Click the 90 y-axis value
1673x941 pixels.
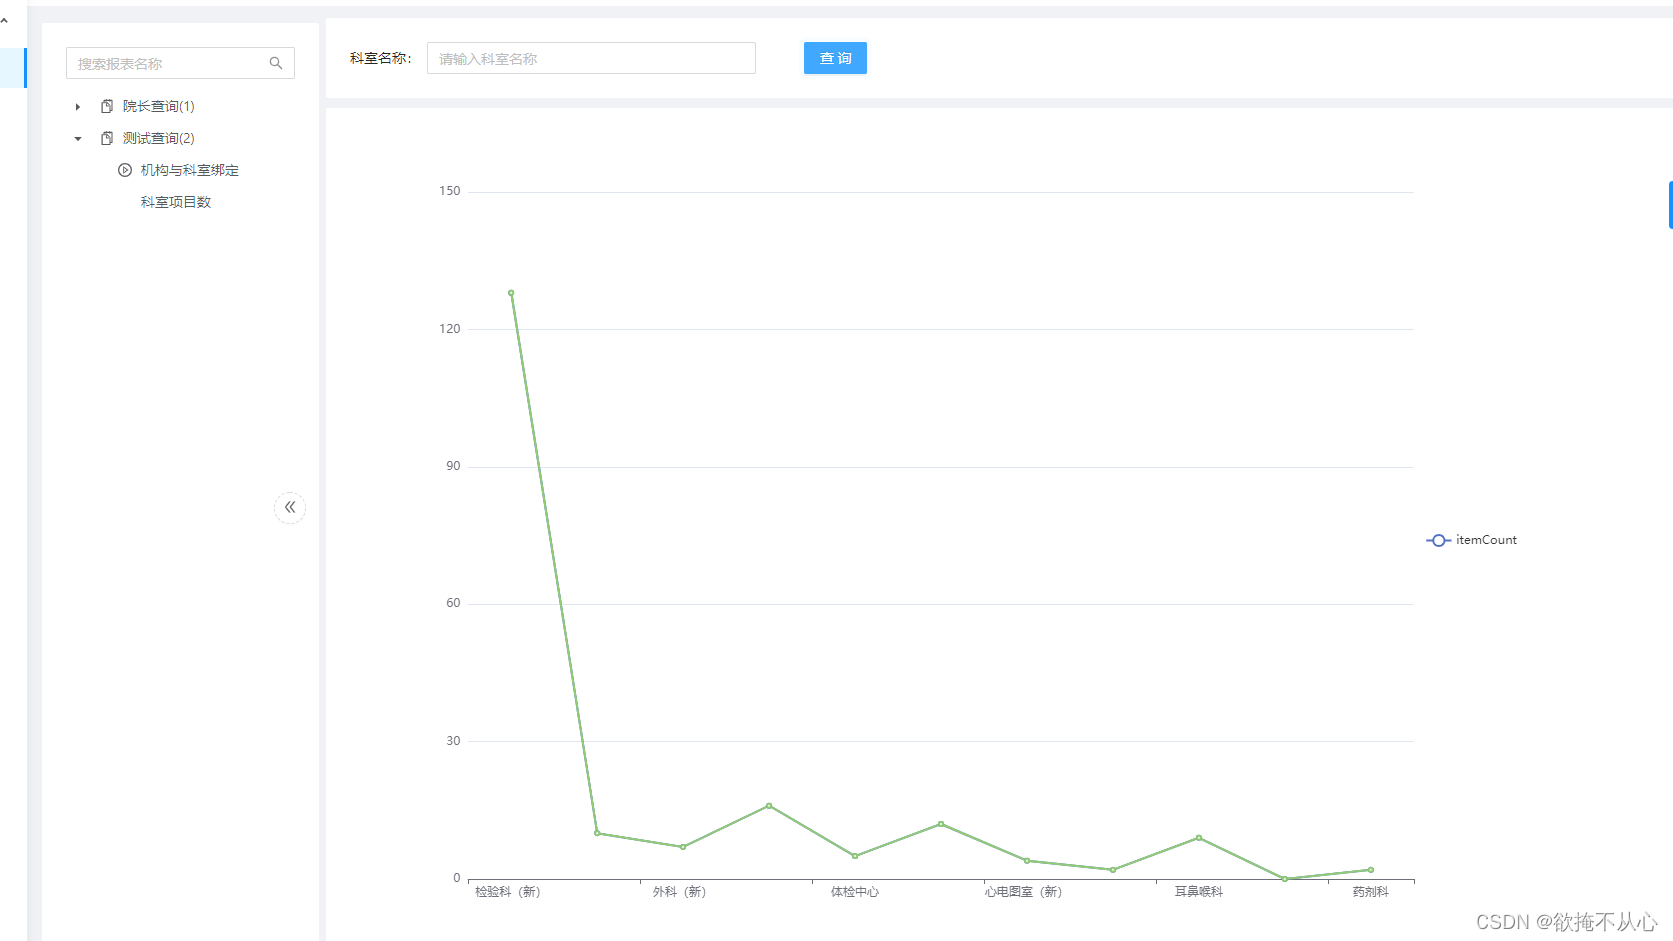(454, 466)
